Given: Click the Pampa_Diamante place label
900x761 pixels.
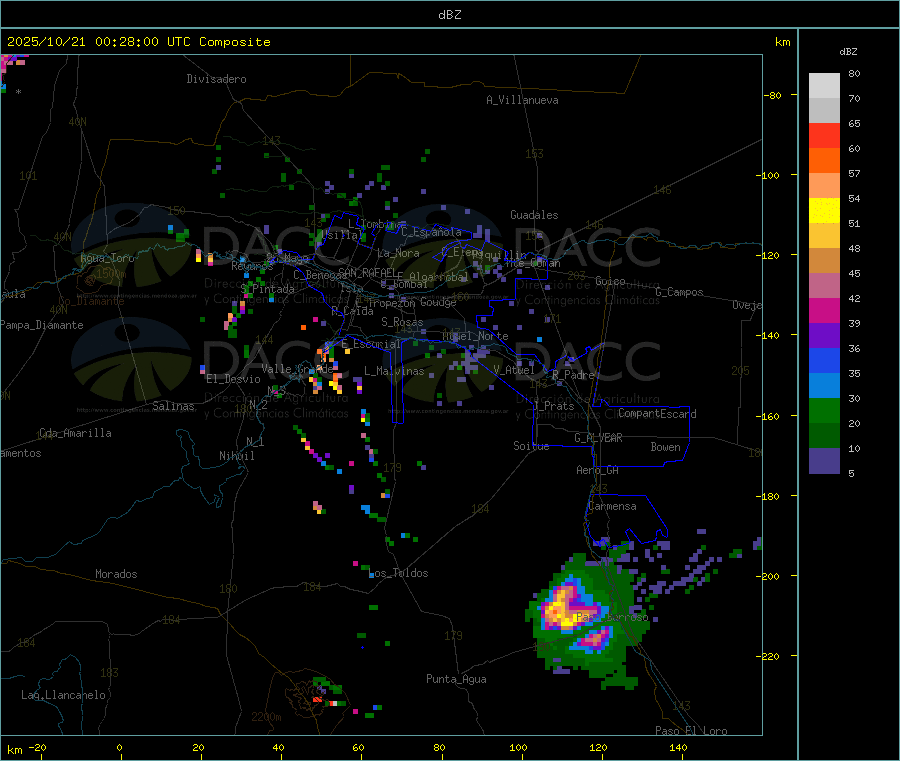Looking at the screenshot, I should [42, 325].
